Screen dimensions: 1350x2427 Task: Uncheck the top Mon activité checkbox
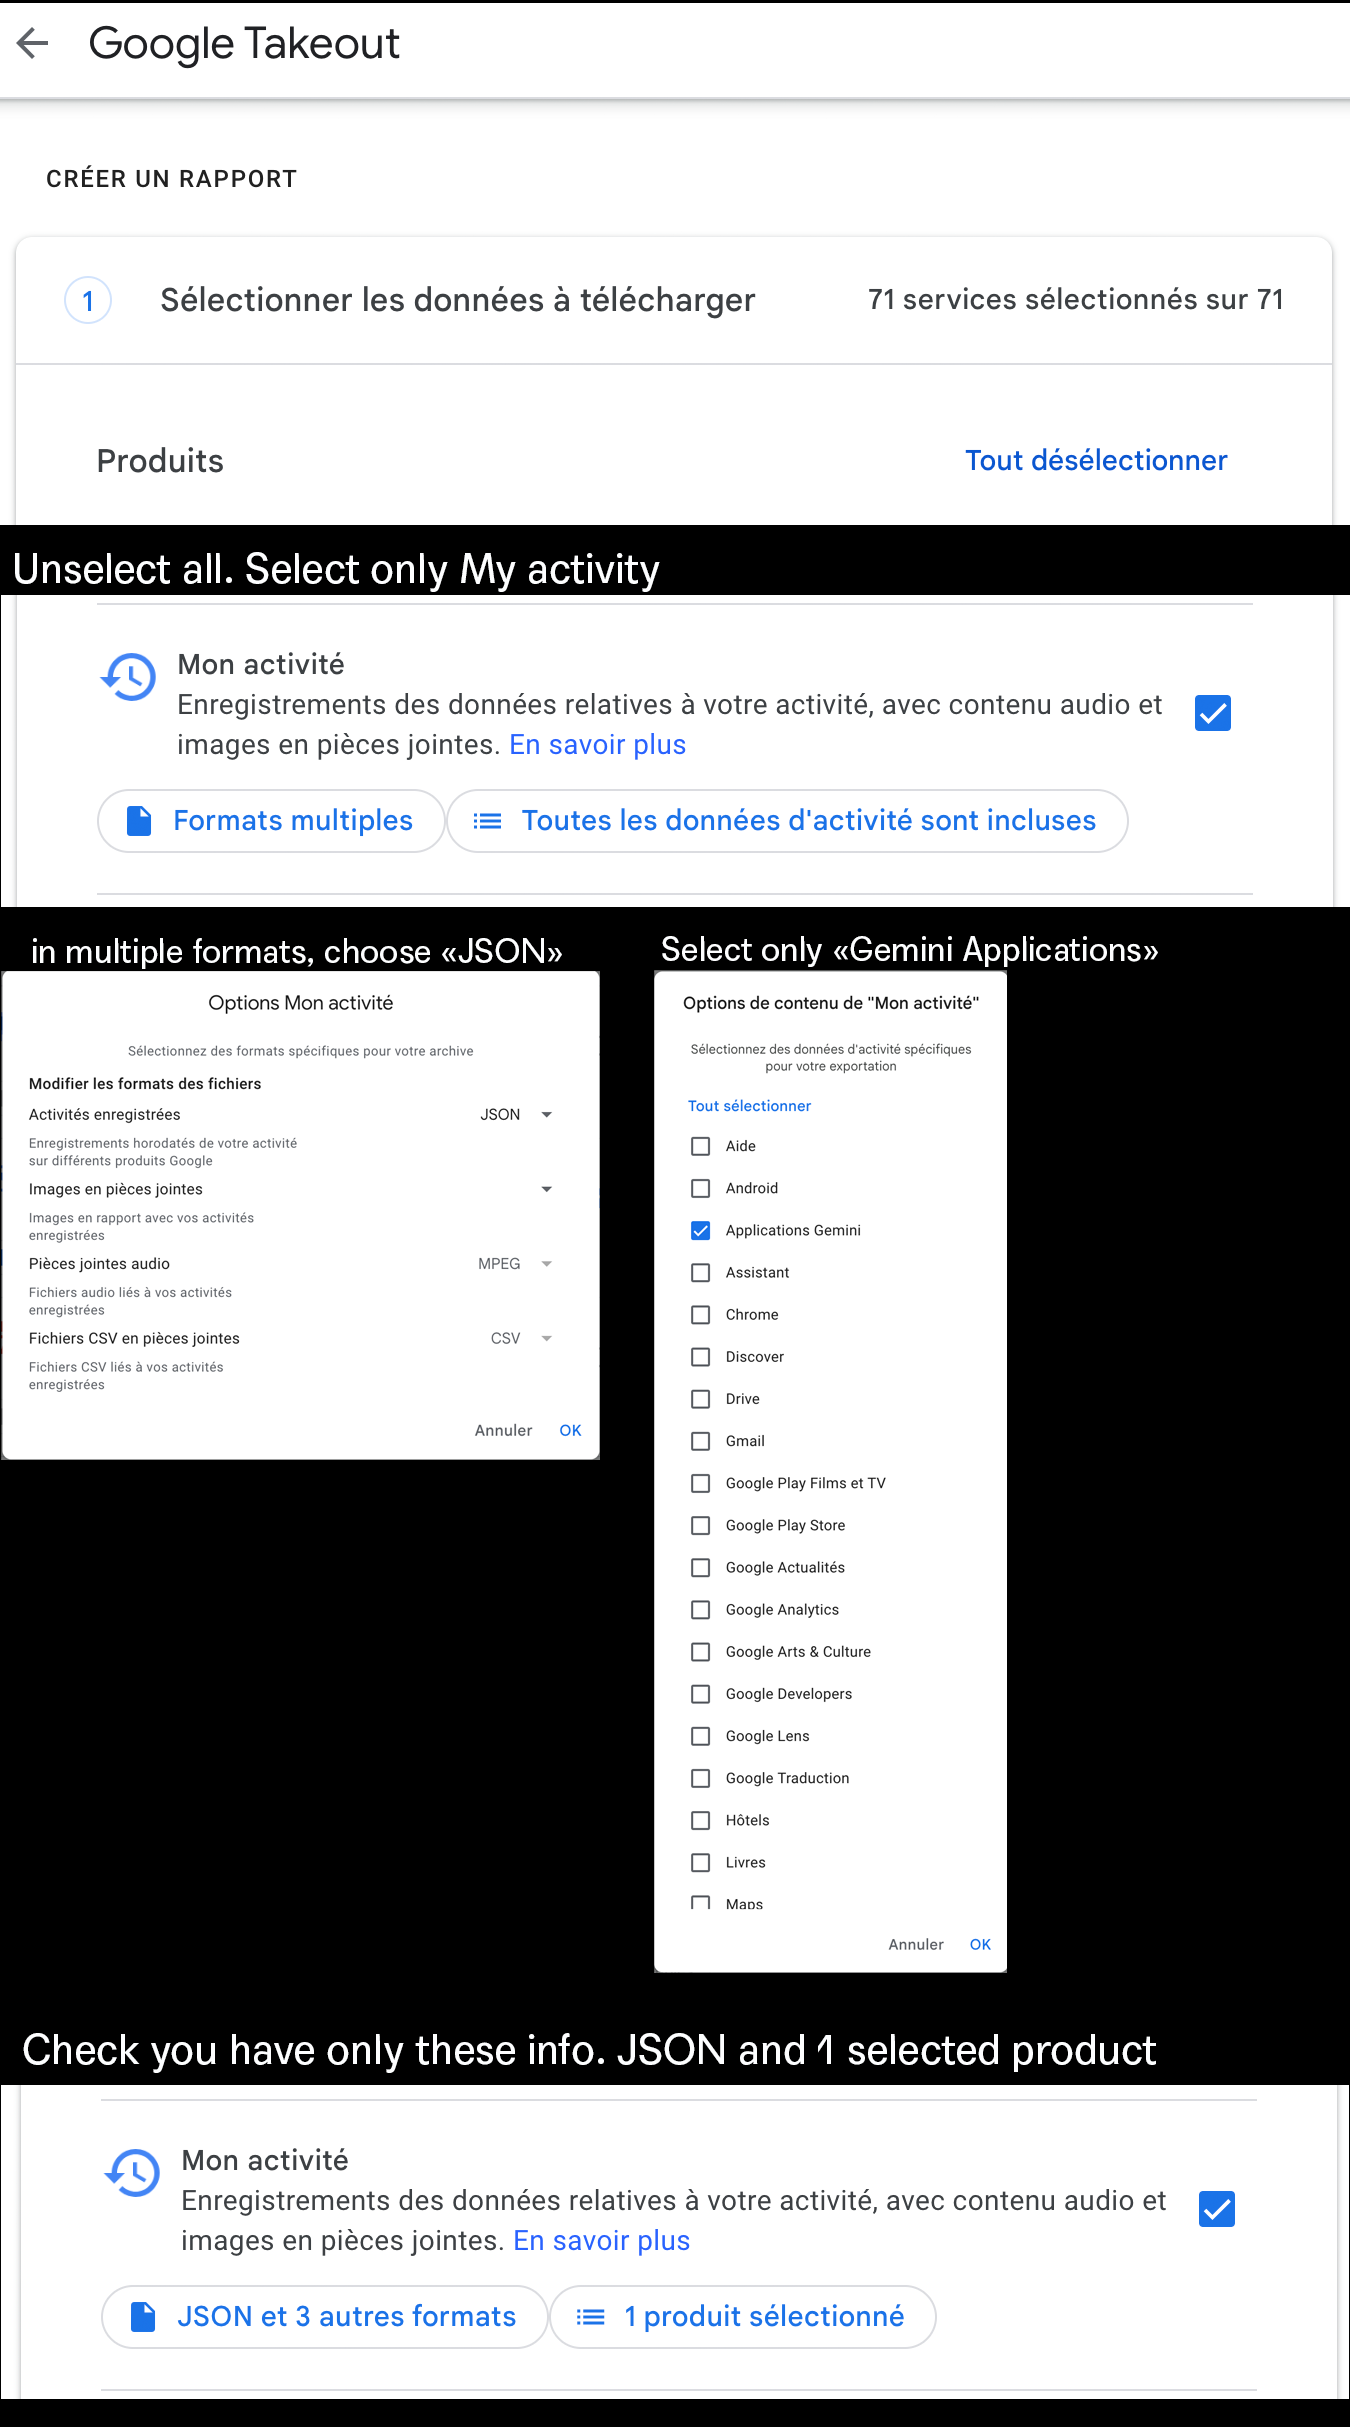tap(1213, 713)
